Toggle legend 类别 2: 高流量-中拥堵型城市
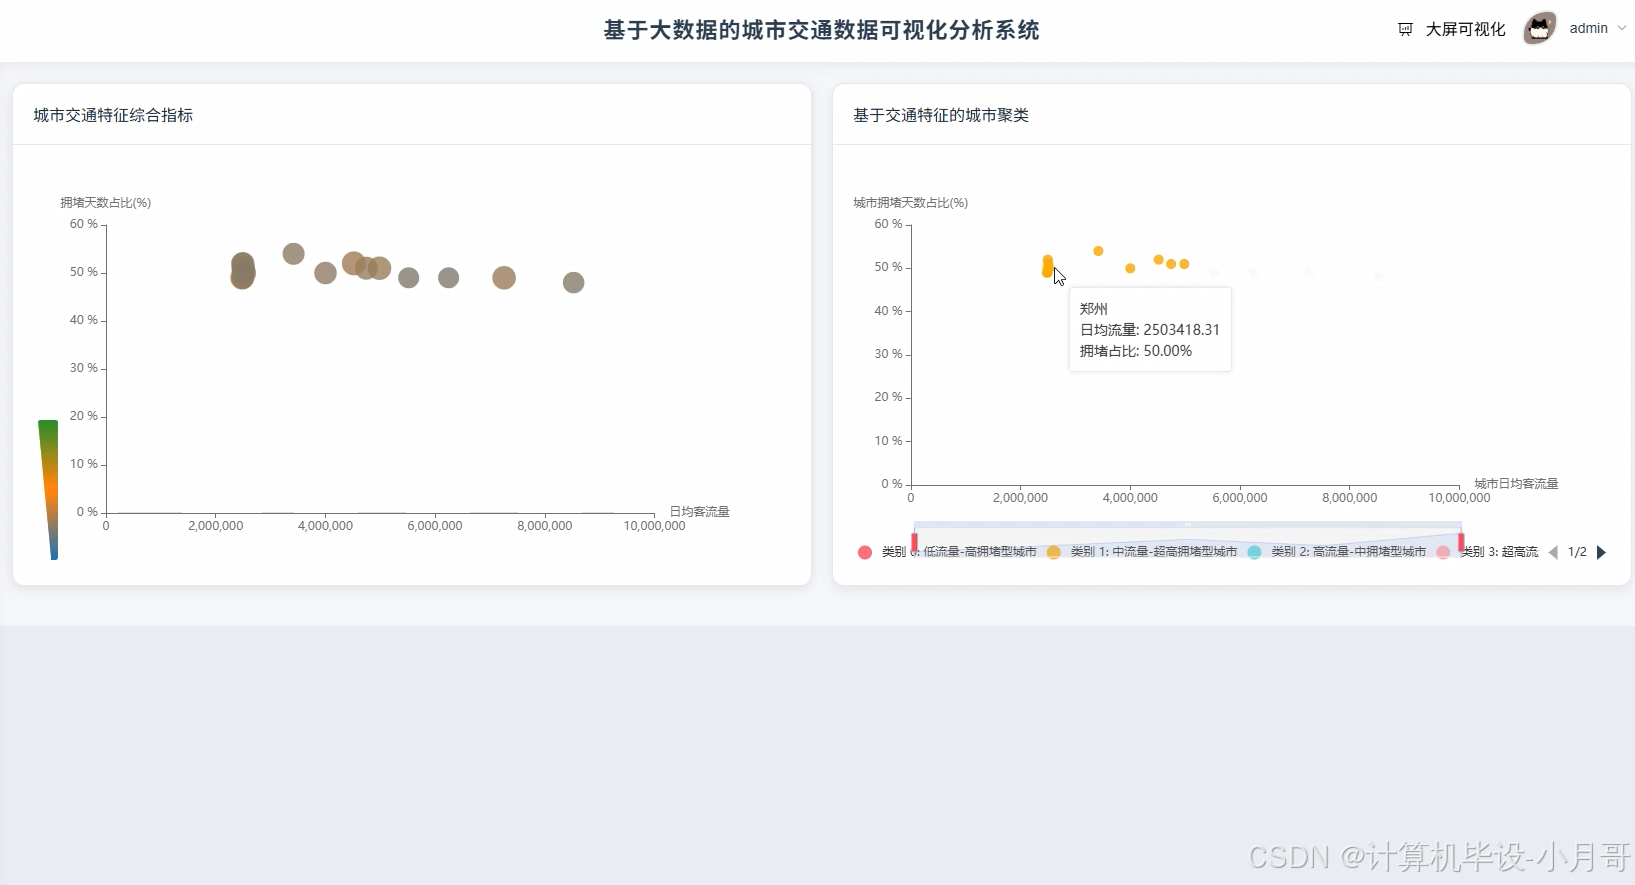Viewport: 1635px width, 885px height. click(x=1337, y=552)
